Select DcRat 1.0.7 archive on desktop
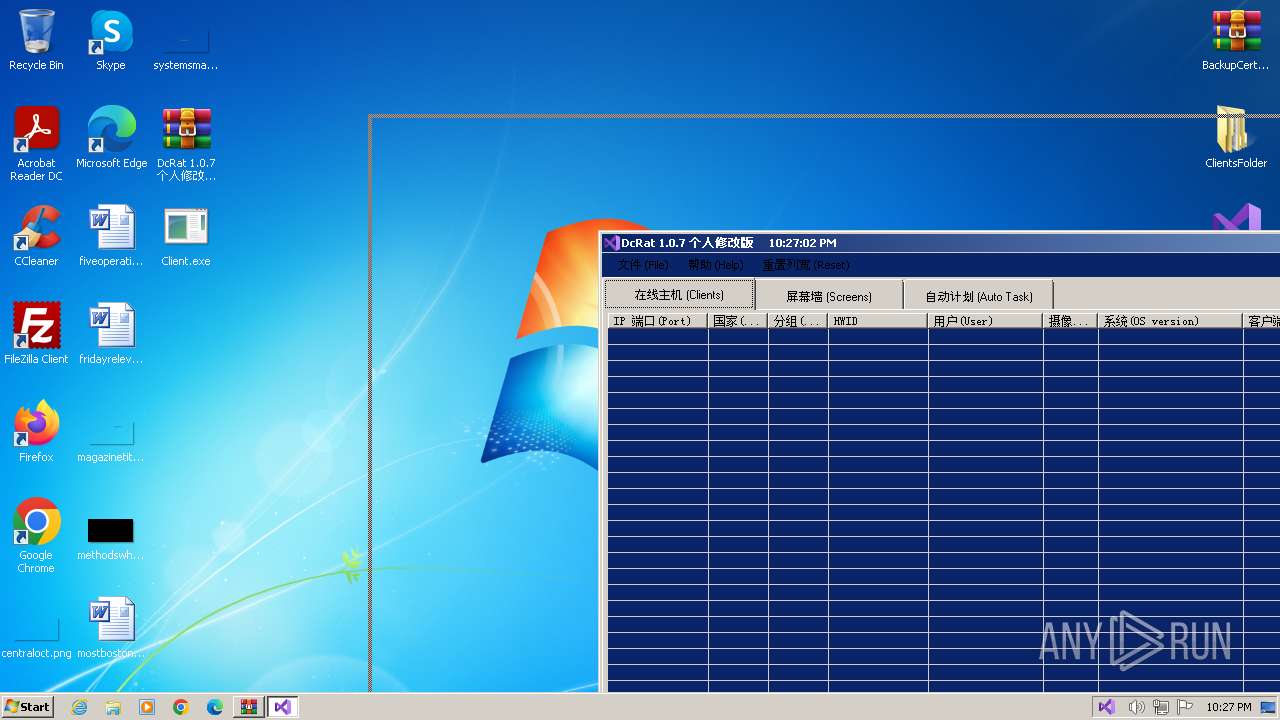This screenshot has width=1280, height=720. (186, 143)
